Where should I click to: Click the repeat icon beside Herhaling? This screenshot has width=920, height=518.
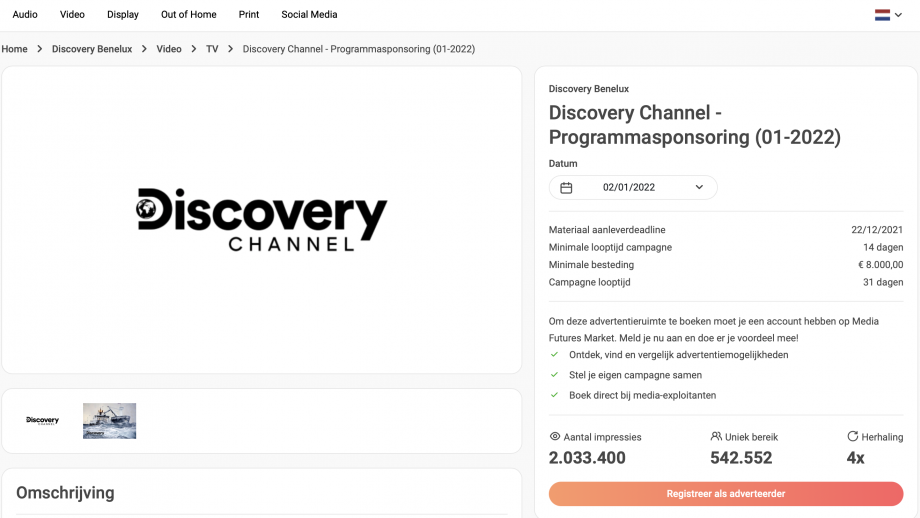pyautogui.click(x=853, y=436)
